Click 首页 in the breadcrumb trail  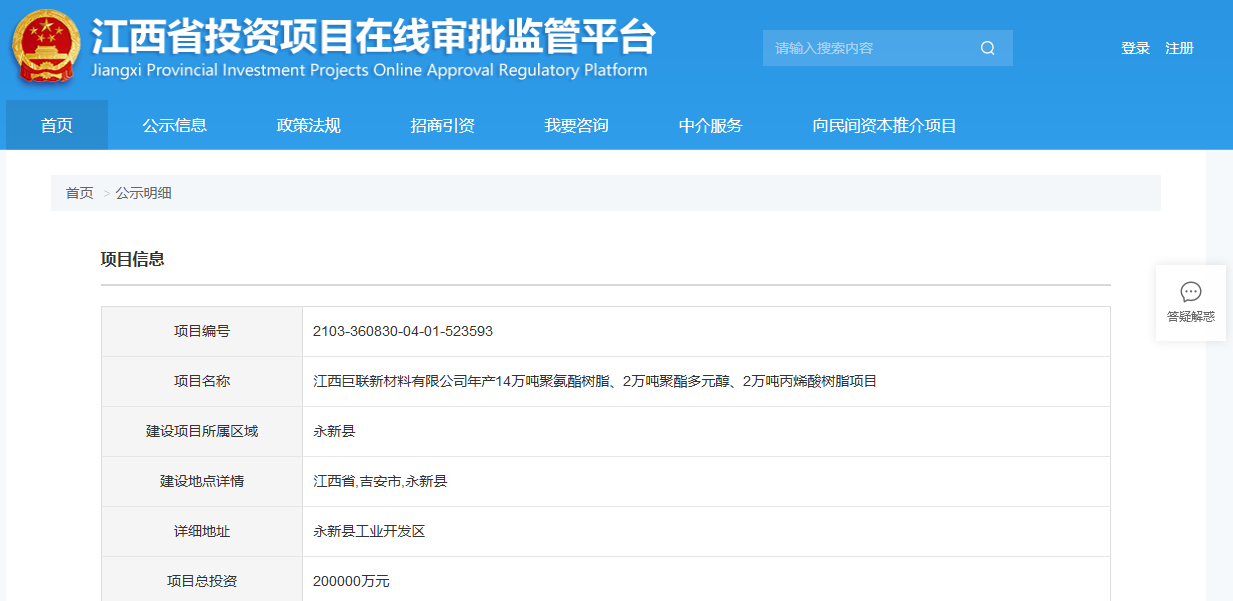pos(78,192)
